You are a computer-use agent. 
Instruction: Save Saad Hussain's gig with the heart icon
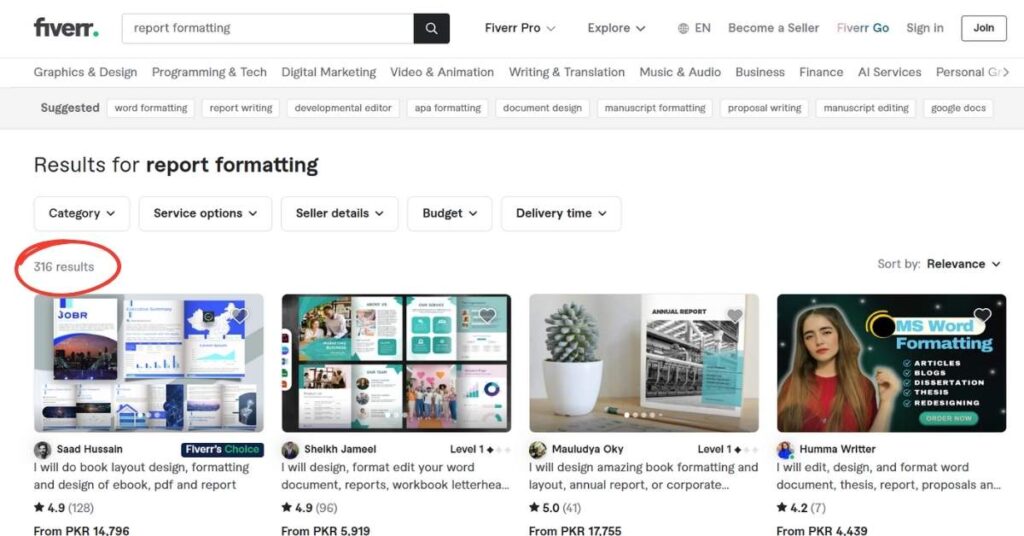(240, 315)
